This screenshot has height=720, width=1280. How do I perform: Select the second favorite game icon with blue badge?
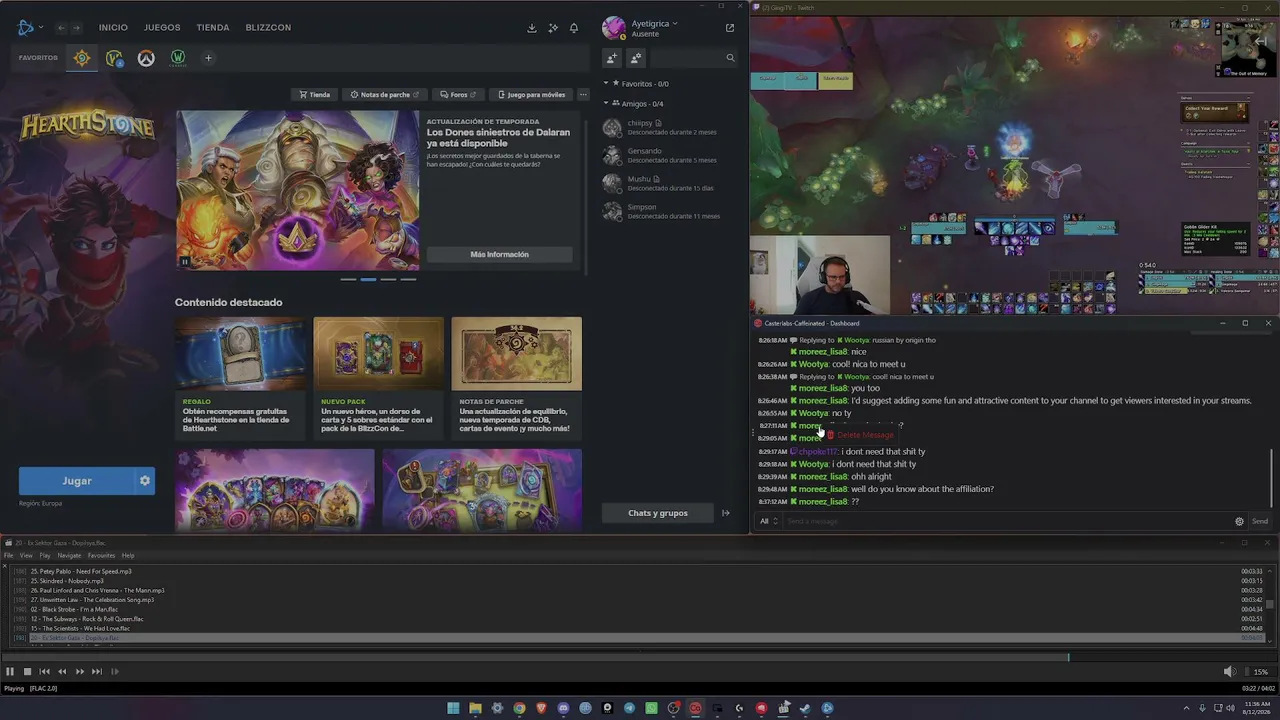[x=114, y=58]
